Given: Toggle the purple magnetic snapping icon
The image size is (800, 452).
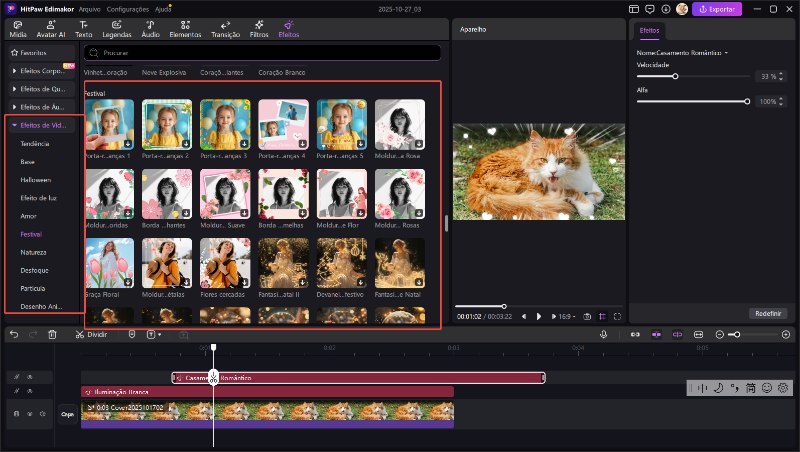Looking at the screenshot, I should point(656,334).
